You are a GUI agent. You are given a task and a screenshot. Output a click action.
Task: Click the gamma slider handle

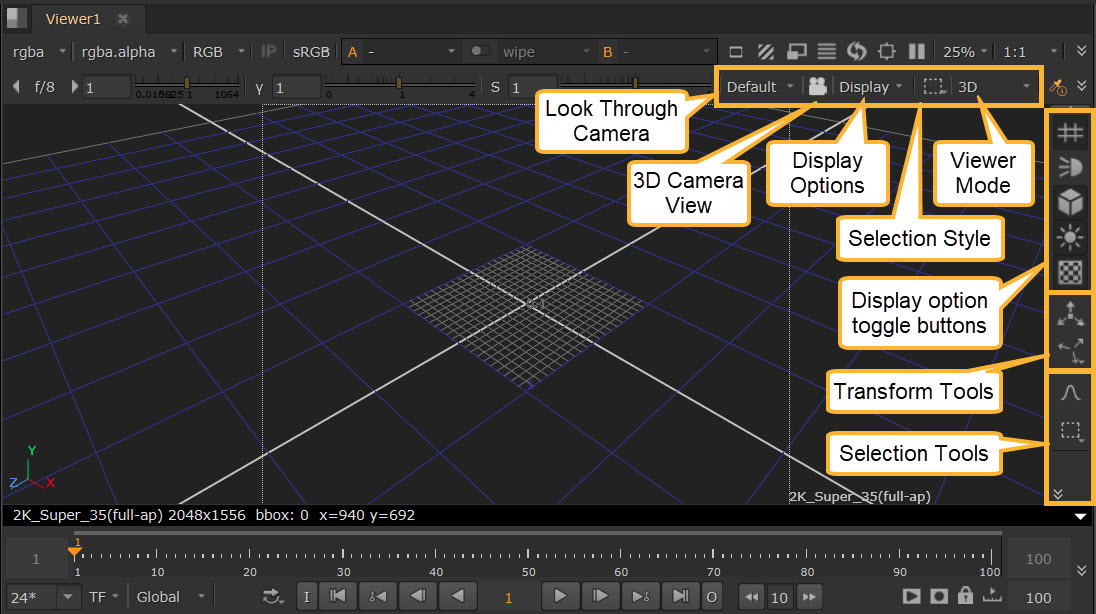(399, 83)
